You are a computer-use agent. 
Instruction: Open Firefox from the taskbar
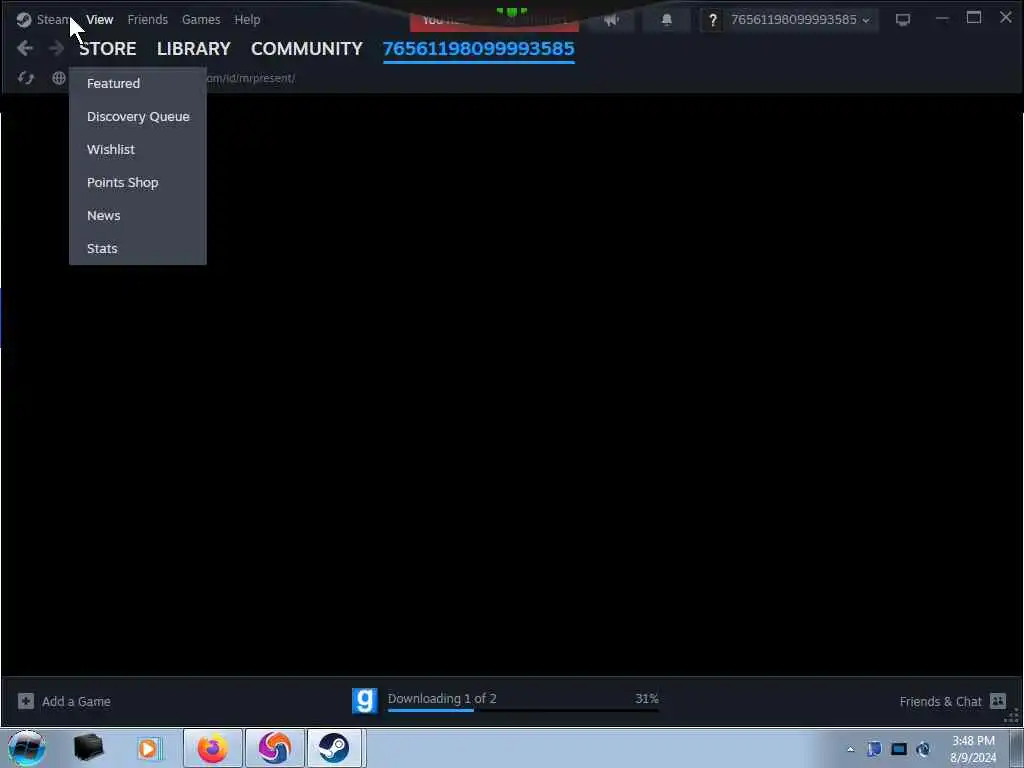point(213,748)
